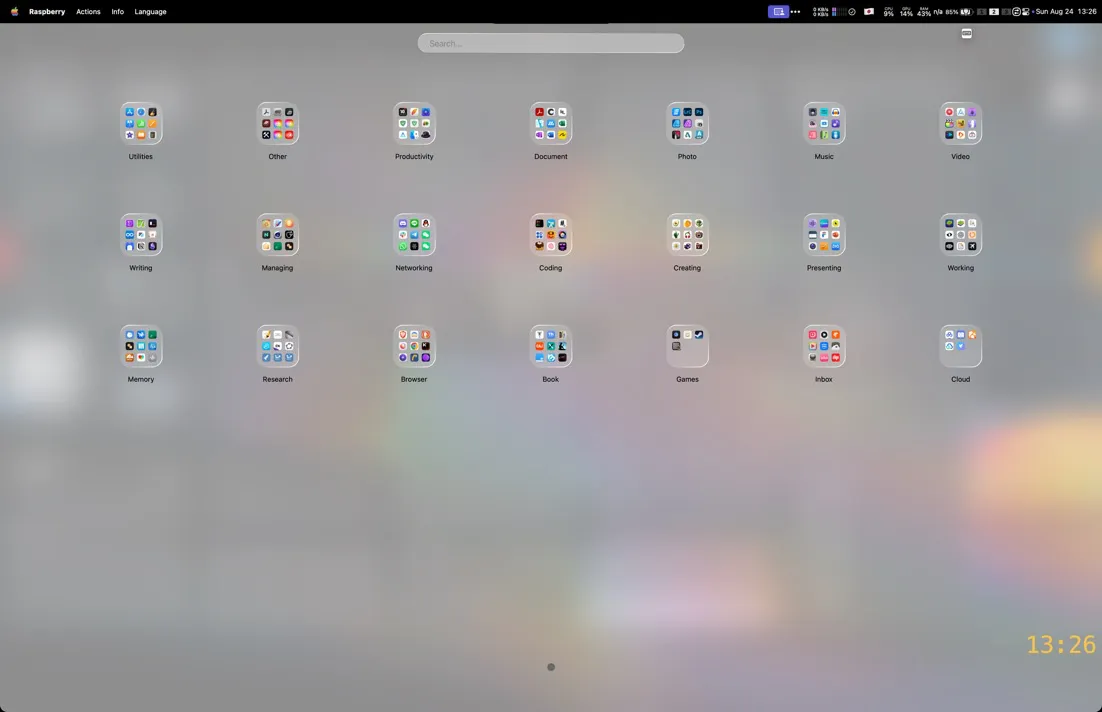Open the Networking folder
This screenshot has width=1102, height=712.
tap(414, 235)
